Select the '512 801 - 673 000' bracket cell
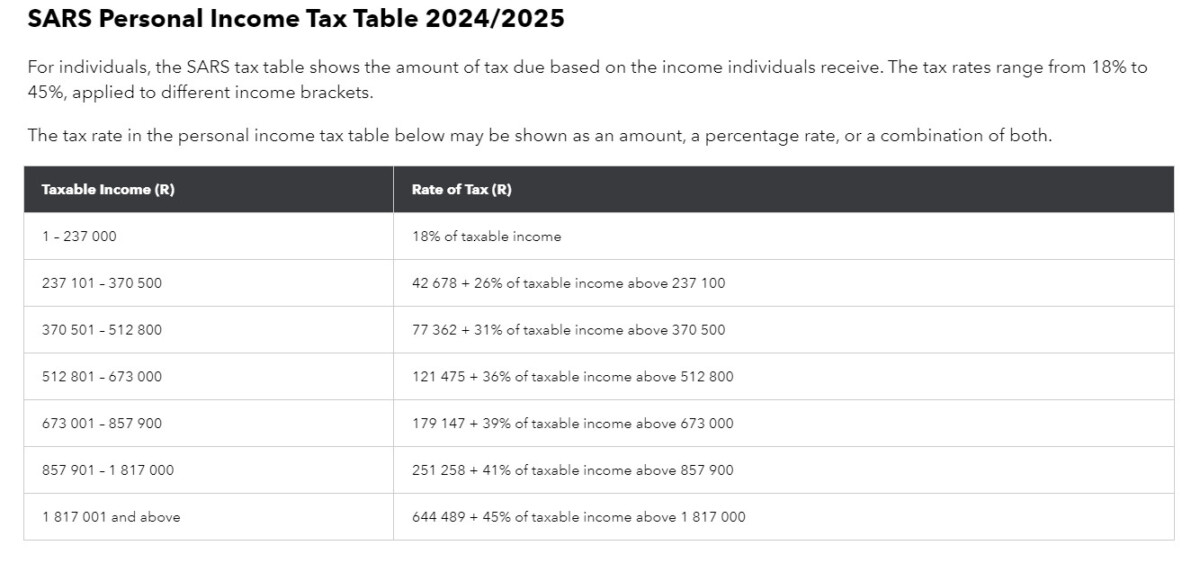 coord(101,377)
